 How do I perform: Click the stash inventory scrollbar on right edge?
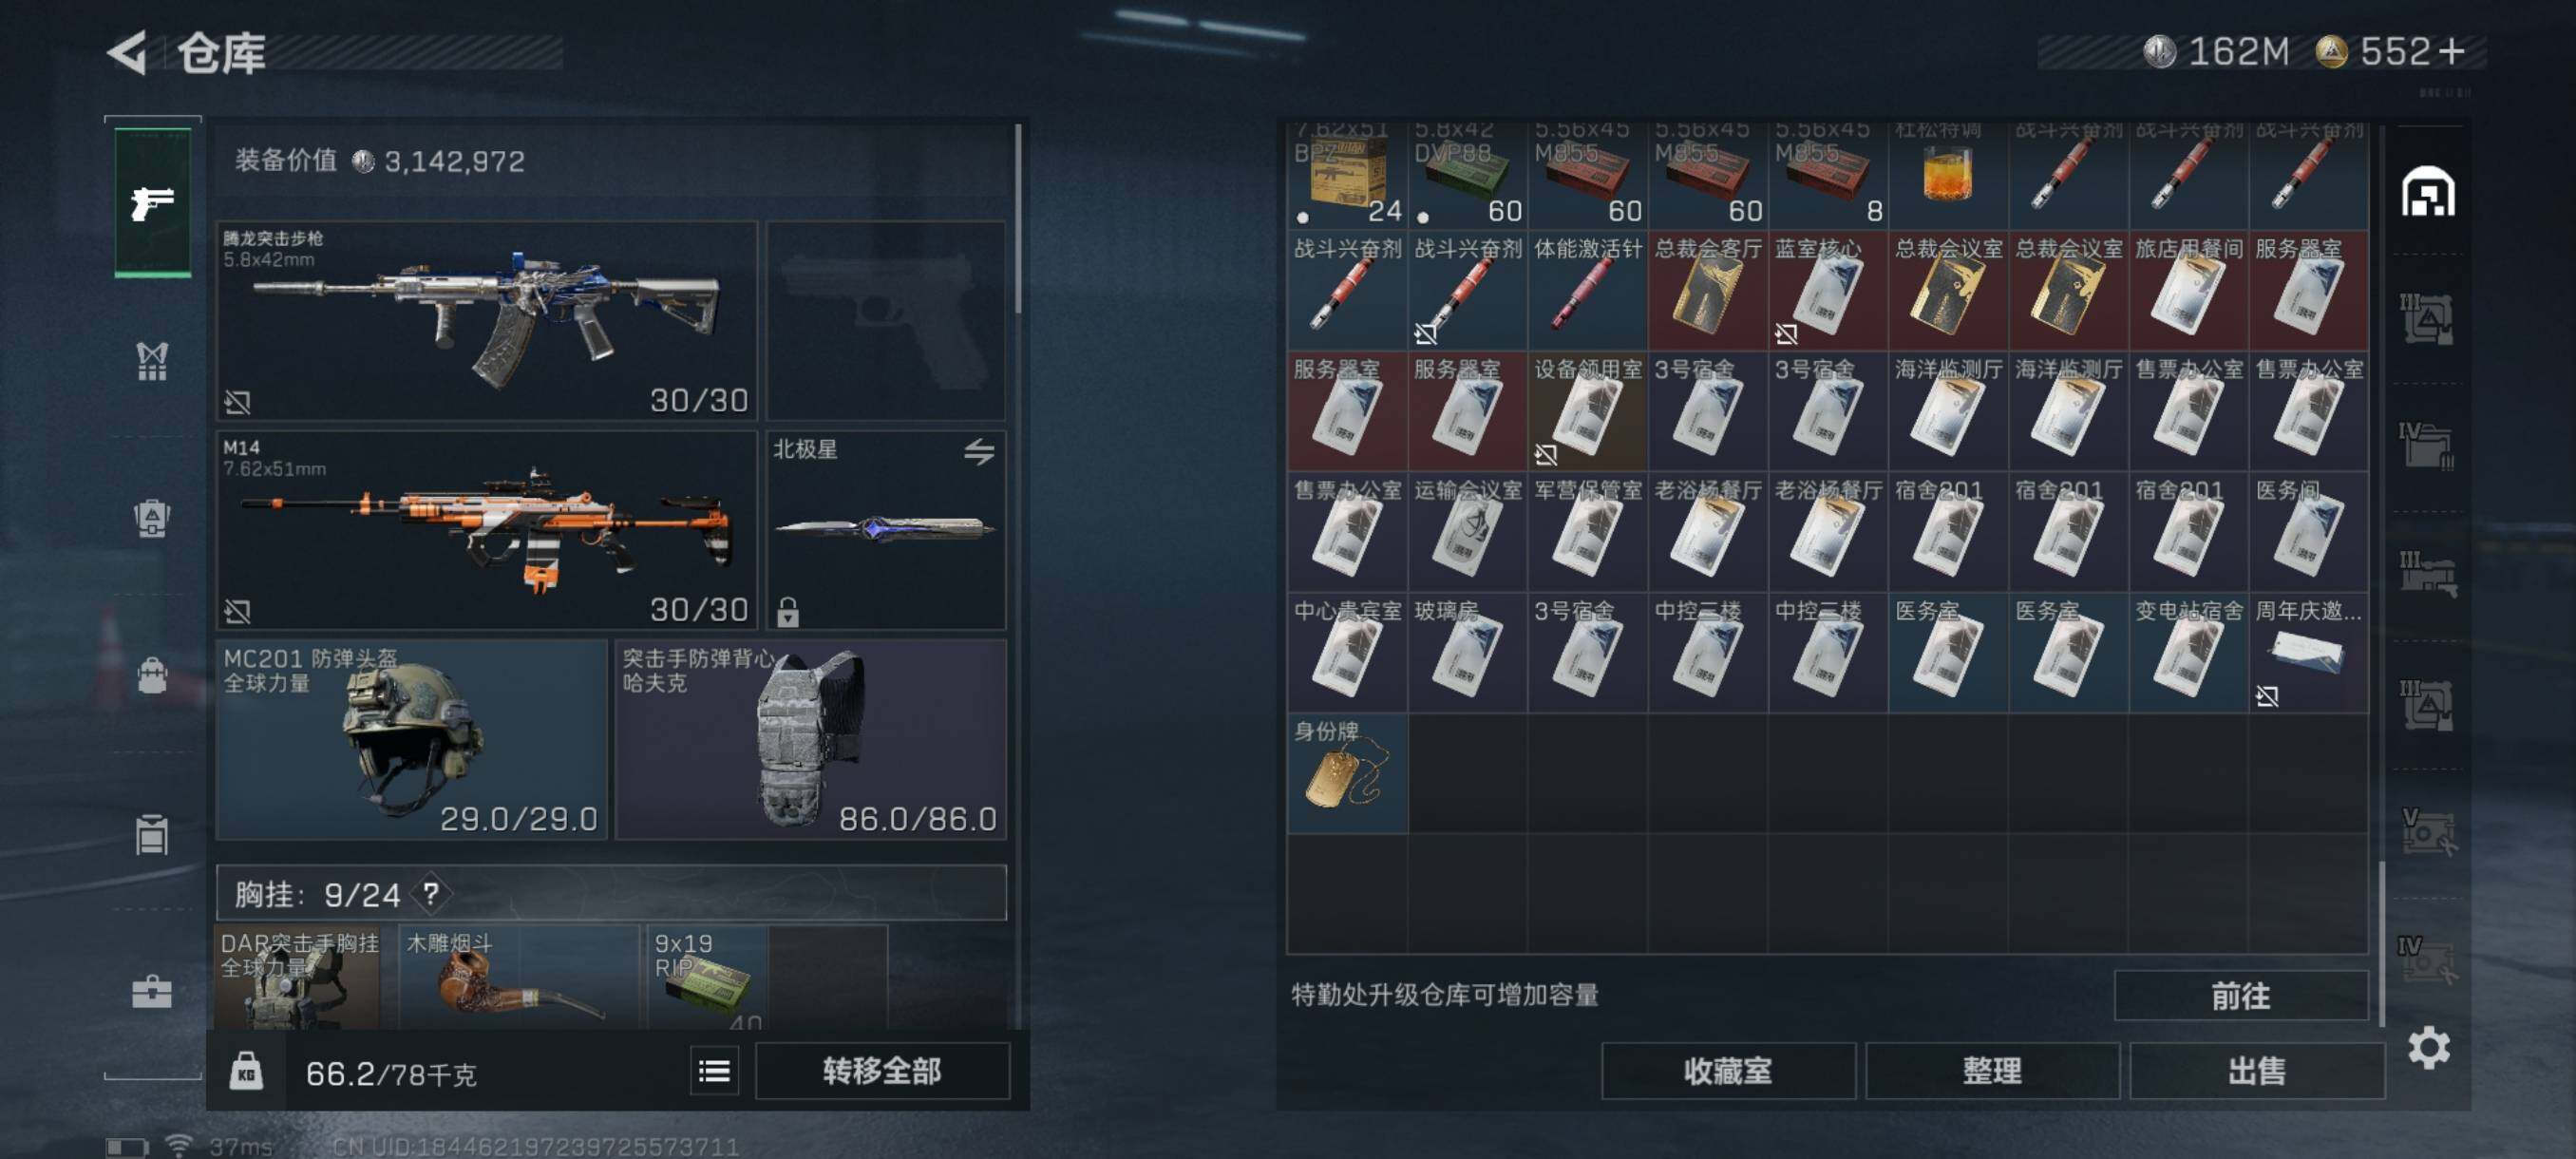2382,941
